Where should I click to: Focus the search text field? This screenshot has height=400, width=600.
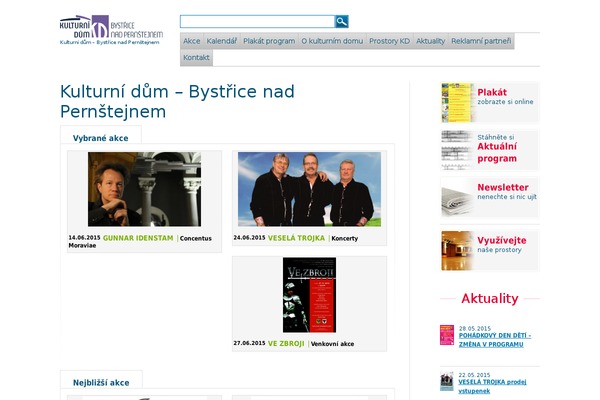tap(257, 21)
